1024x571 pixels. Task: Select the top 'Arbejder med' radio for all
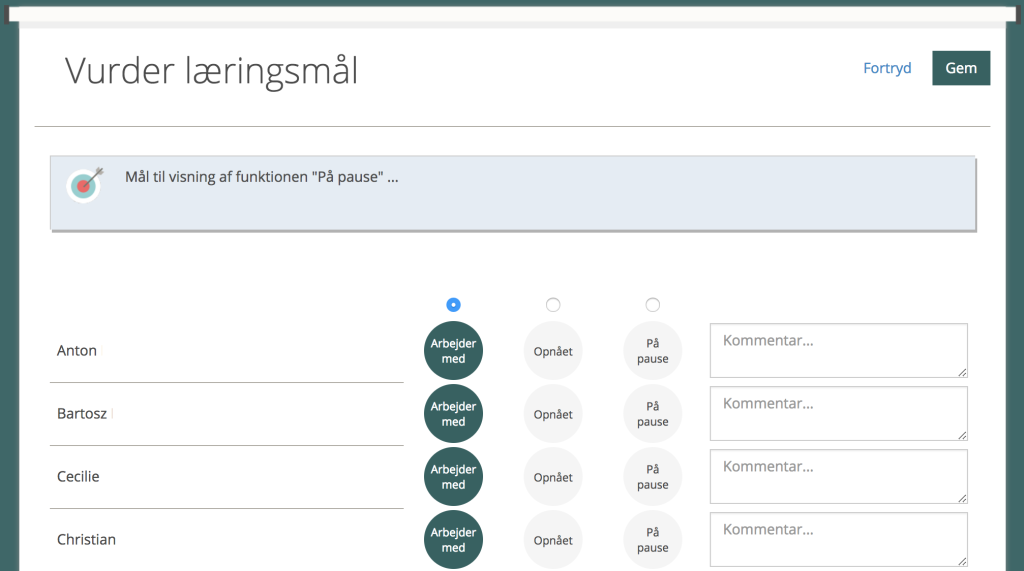tap(453, 305)
